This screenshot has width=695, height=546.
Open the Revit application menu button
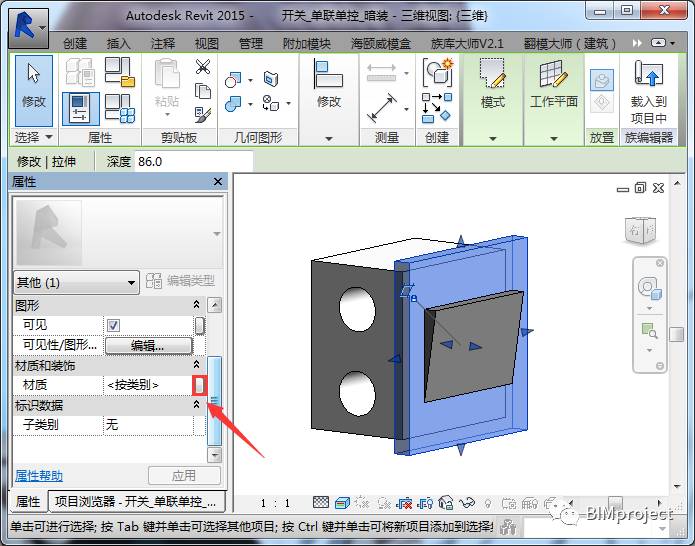[28, 28]
